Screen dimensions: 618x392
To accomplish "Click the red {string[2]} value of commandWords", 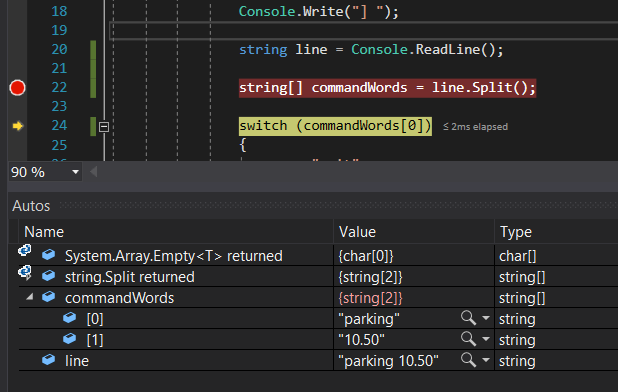I will pyautogui.click(x=370, y=298).
